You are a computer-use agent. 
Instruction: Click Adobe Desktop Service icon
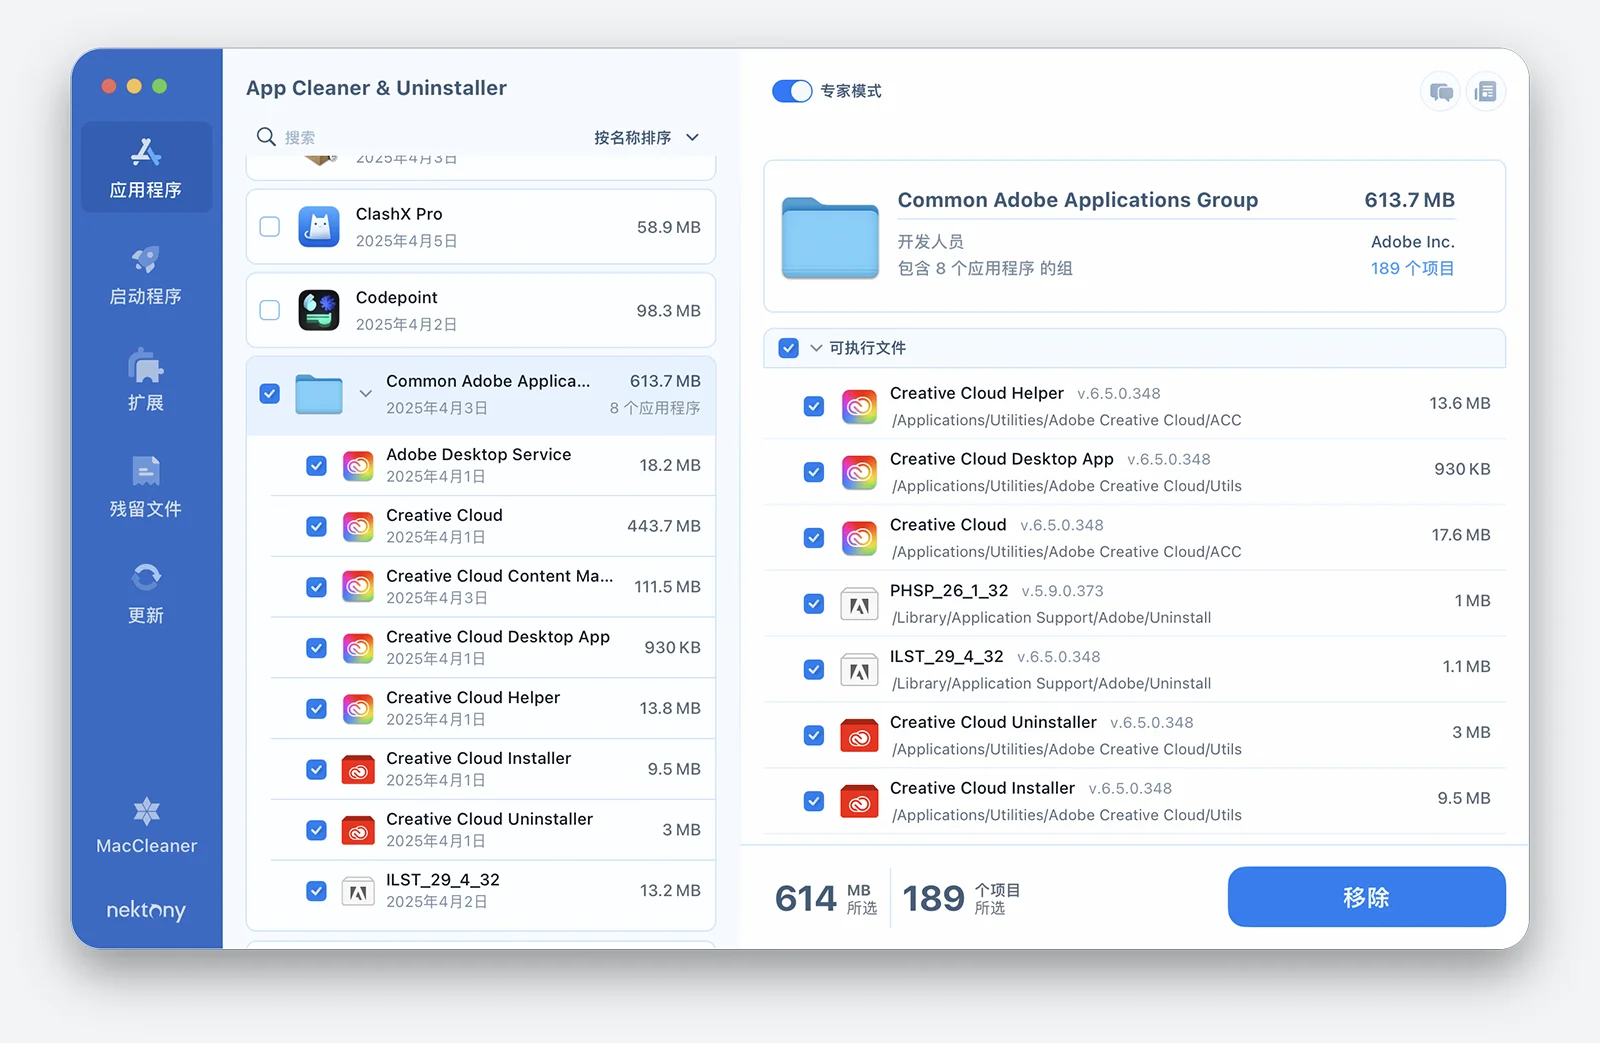pos(358,465)
